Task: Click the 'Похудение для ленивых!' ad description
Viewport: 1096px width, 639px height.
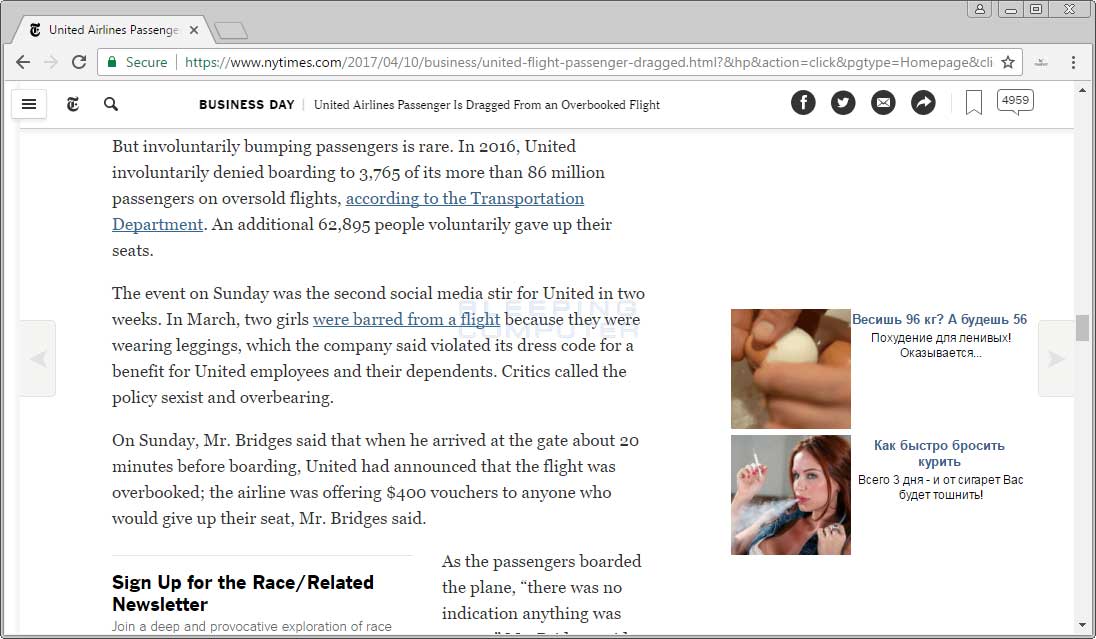Action: 941,345
